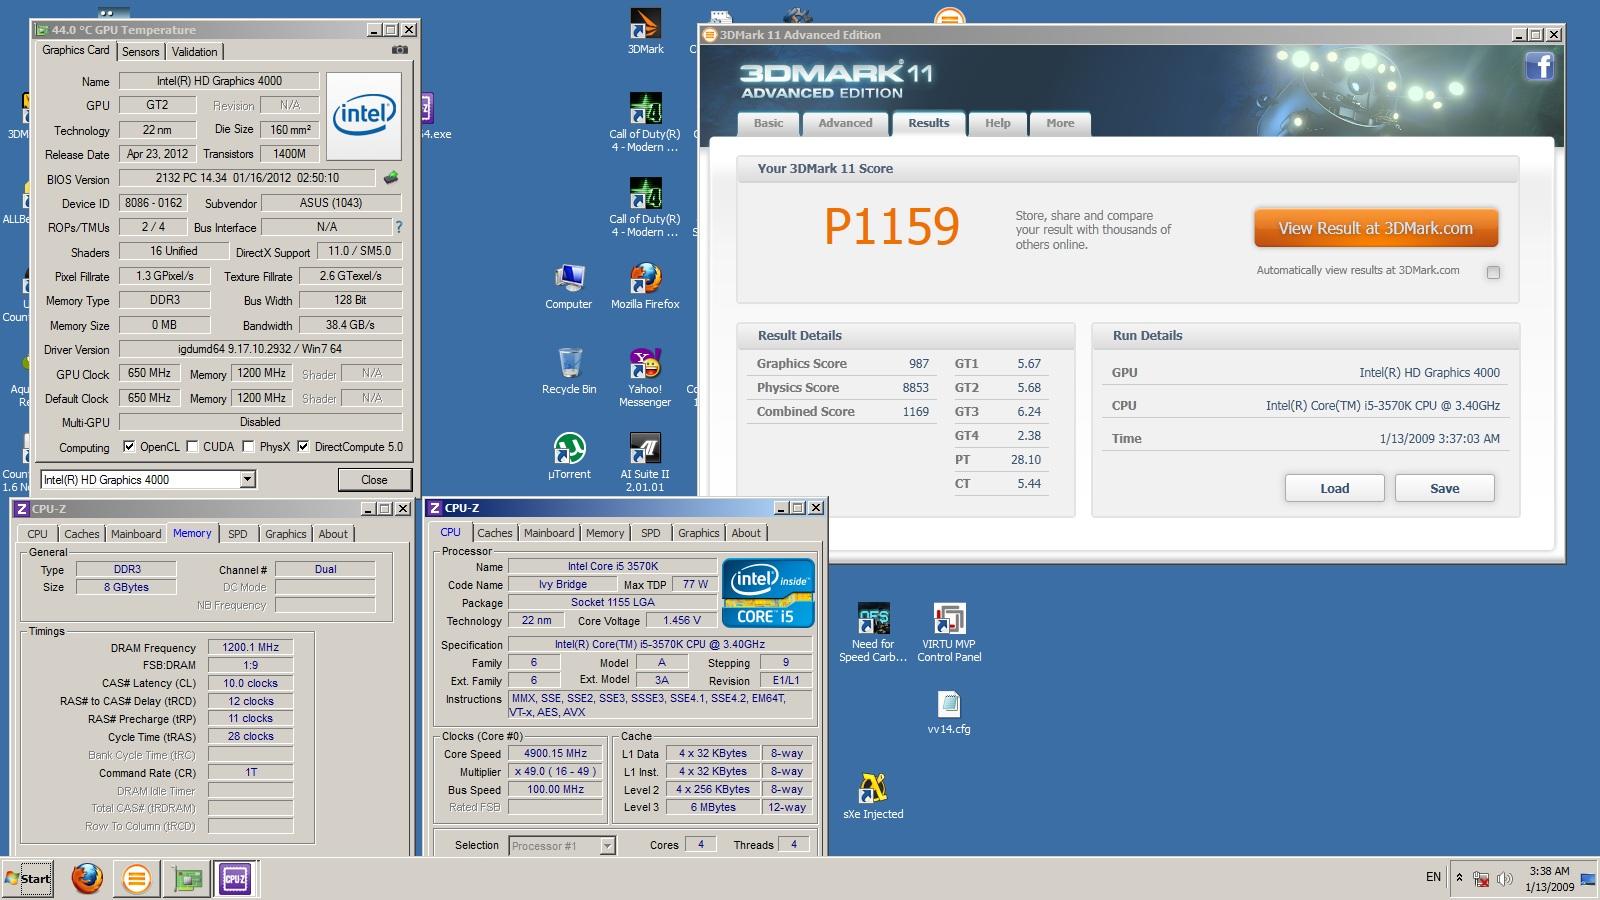Open SPD tab in left CPU-Z window

(x=237, y=534)
